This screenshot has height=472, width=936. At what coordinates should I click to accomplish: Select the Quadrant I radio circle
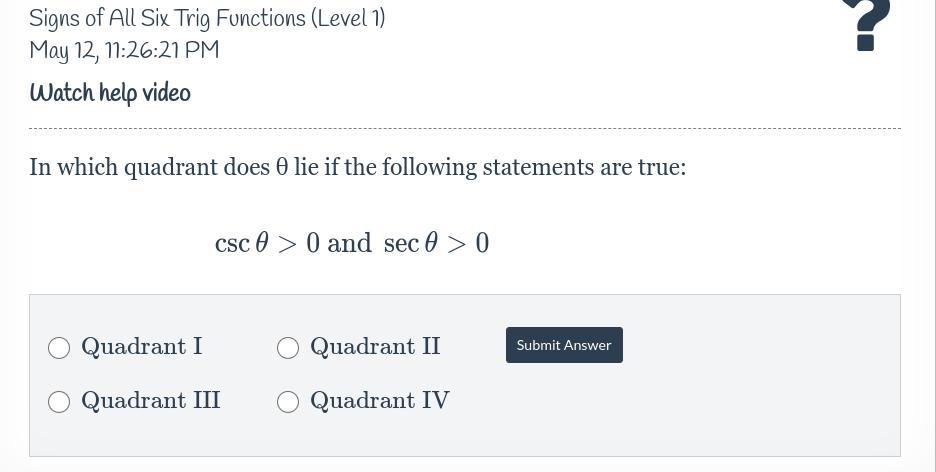59,348
